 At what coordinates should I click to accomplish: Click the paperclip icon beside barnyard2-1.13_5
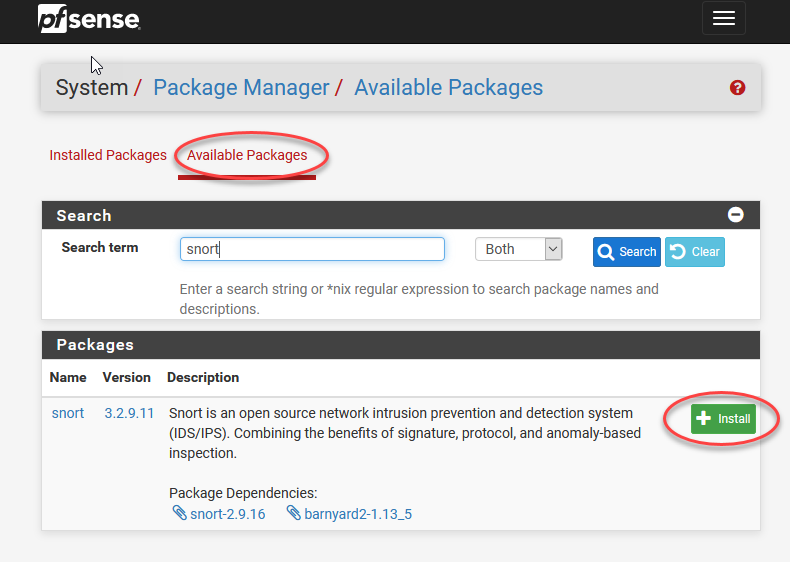(x=294, y=513)
